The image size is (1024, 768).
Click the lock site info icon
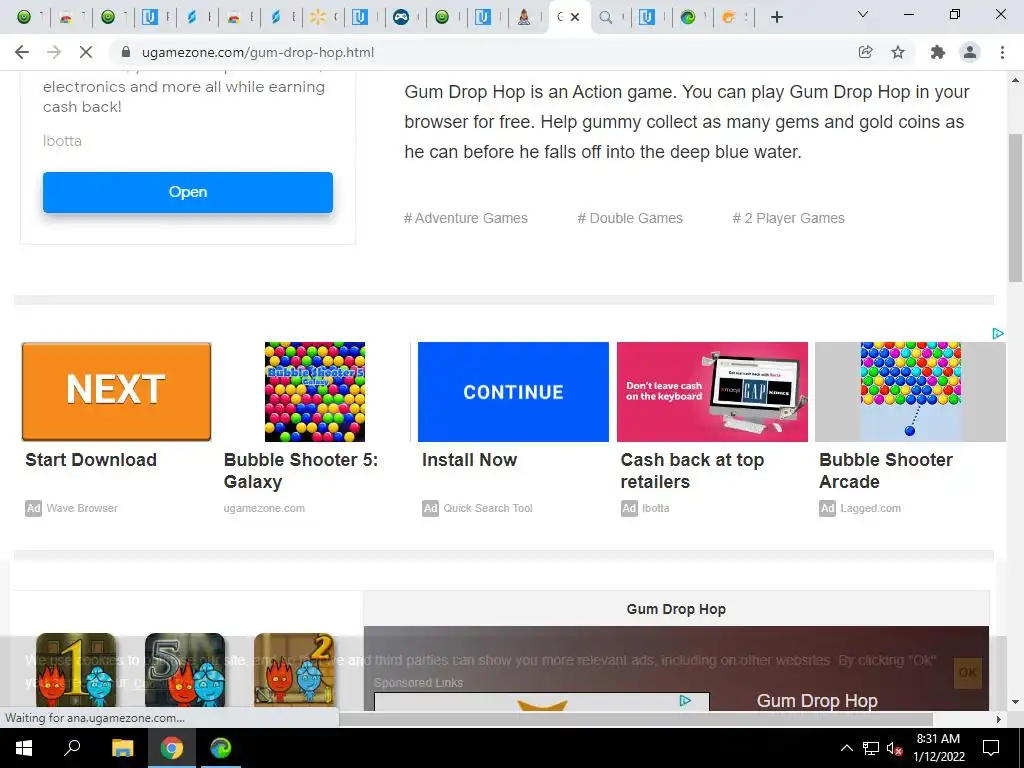tap(126, 52)
